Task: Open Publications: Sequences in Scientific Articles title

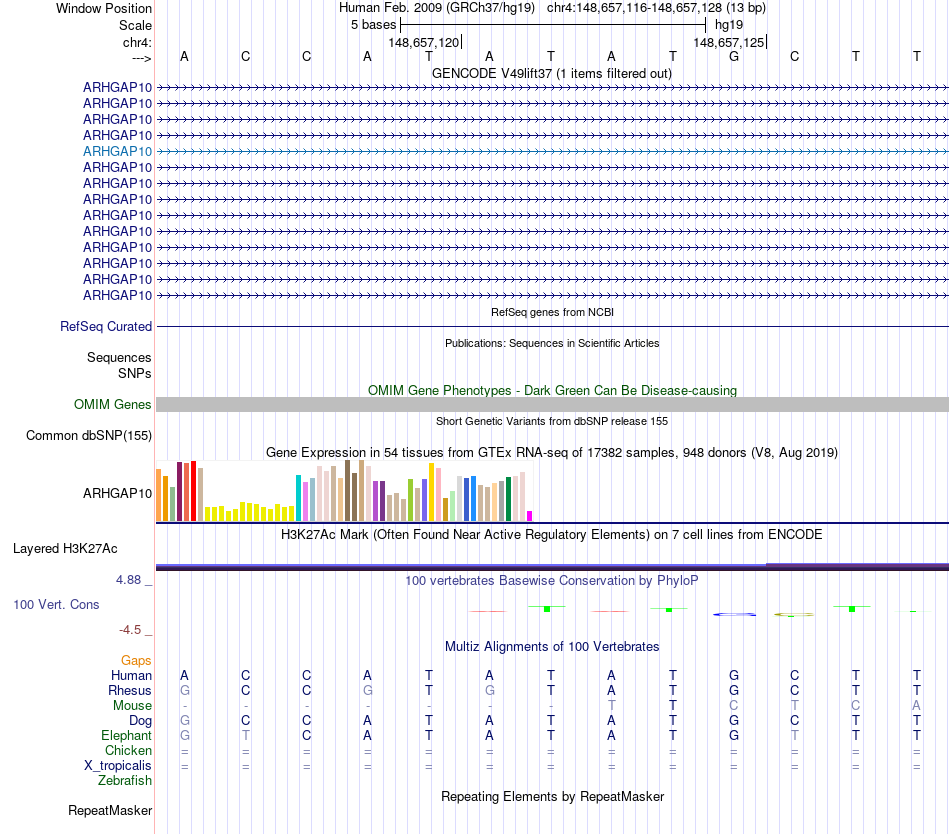Action: click(x=552, y=343)
